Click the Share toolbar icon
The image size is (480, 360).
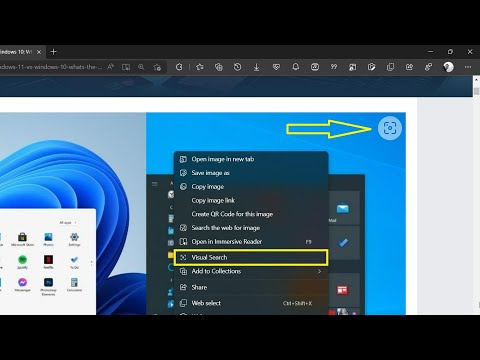[409, 67]
